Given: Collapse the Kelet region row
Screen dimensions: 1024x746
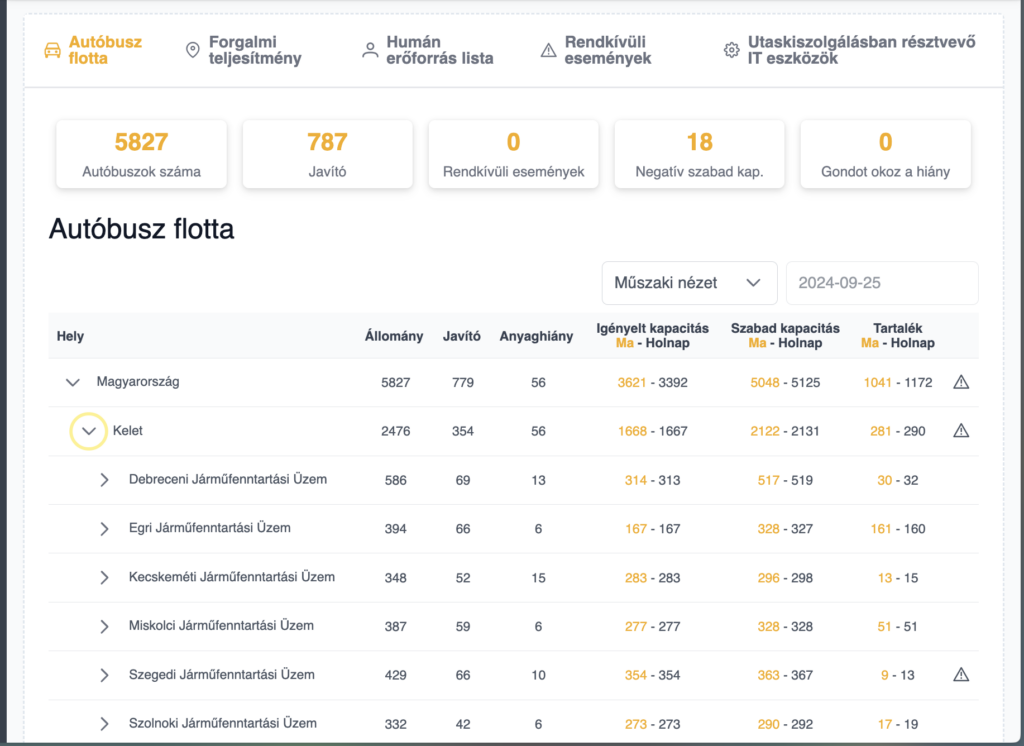Looking at the screenshot, I should click(89, 431).
